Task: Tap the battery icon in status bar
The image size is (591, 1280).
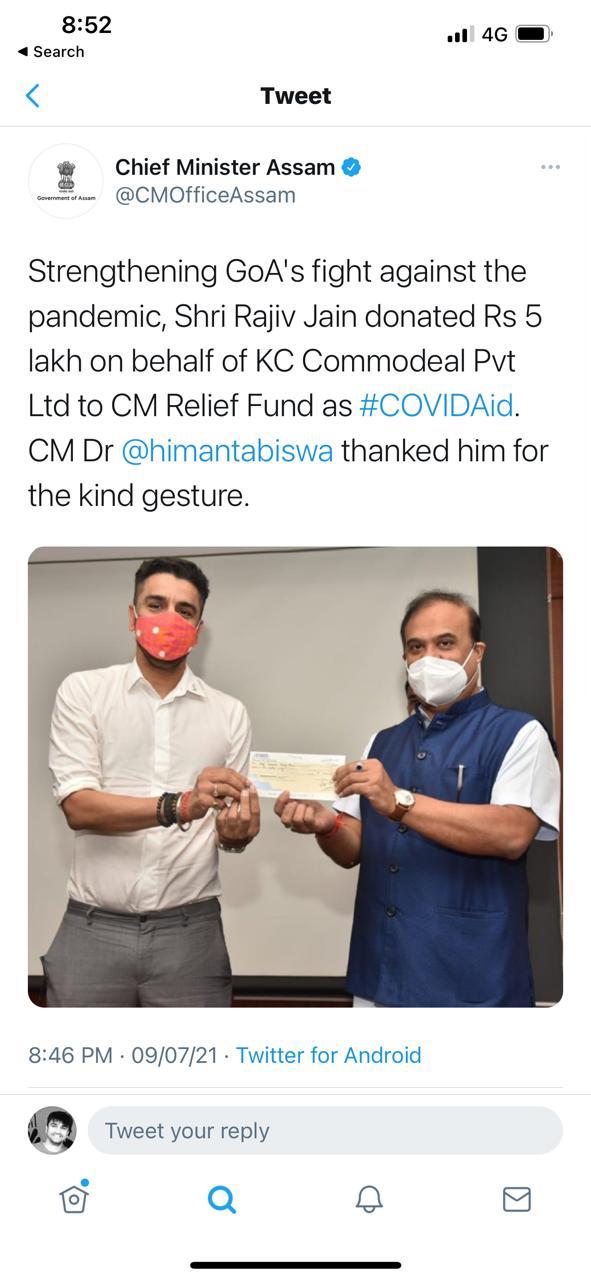Action: pos(535,34)
